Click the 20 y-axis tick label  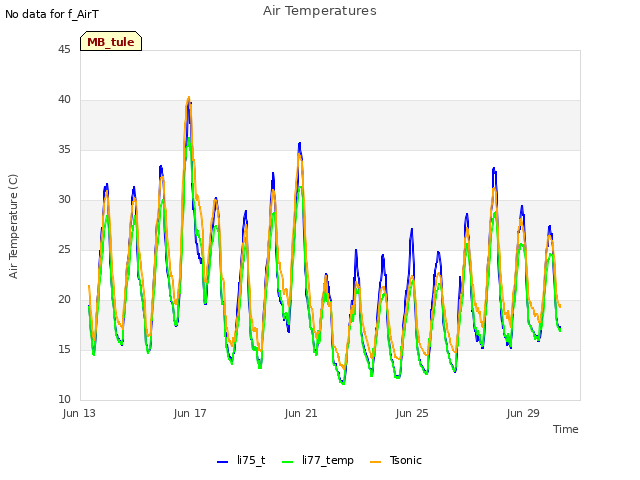[x=64, y=300]
